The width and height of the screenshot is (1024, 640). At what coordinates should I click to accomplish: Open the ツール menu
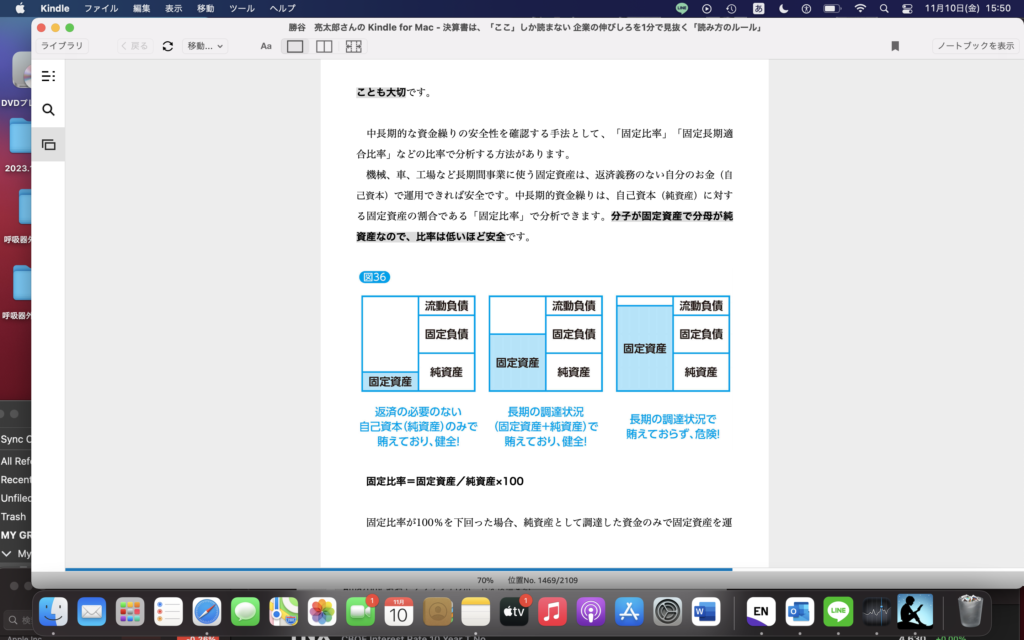pos(241,8)
